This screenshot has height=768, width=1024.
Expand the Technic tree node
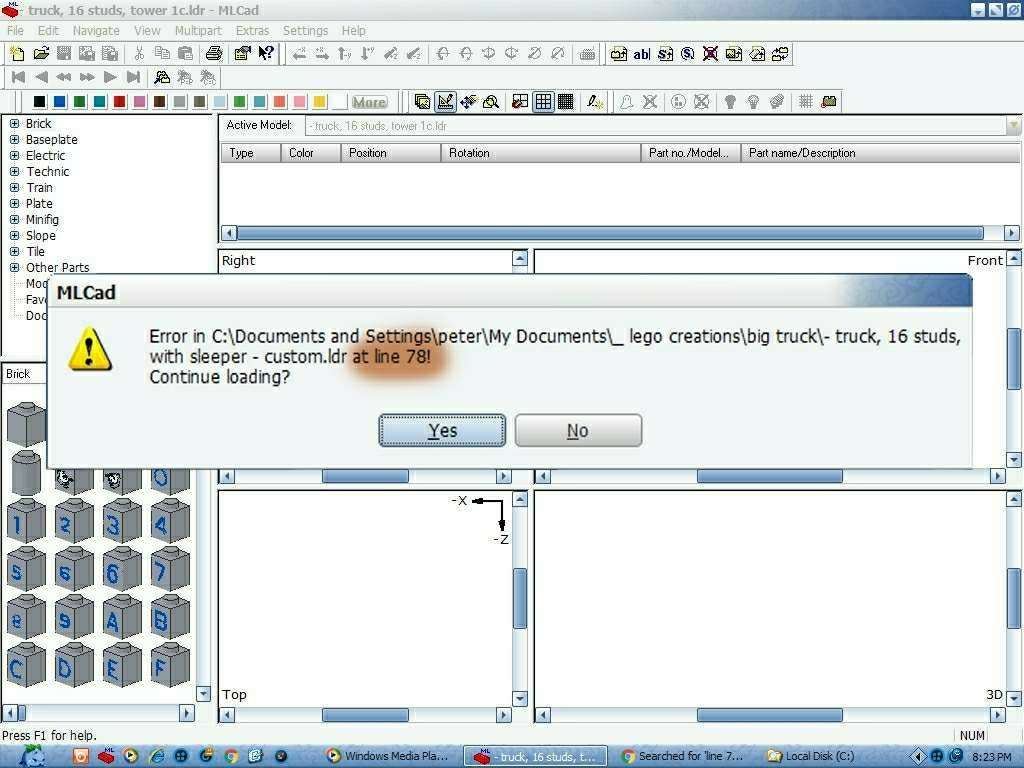pos(15,172)
